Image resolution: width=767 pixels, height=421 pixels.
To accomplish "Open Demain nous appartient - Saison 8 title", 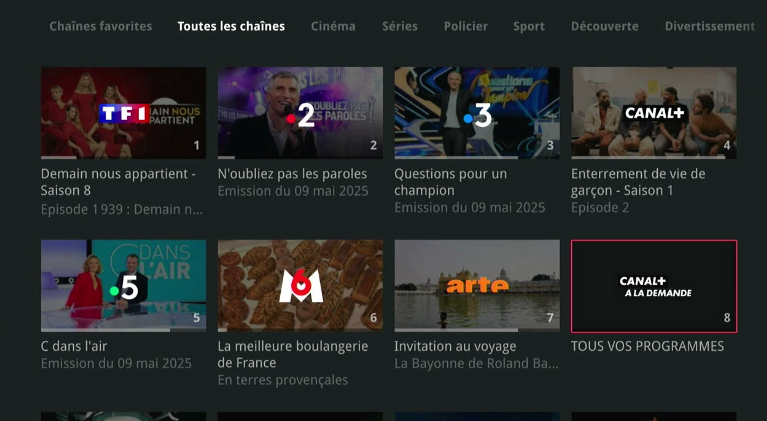I will tap(118, 182).
